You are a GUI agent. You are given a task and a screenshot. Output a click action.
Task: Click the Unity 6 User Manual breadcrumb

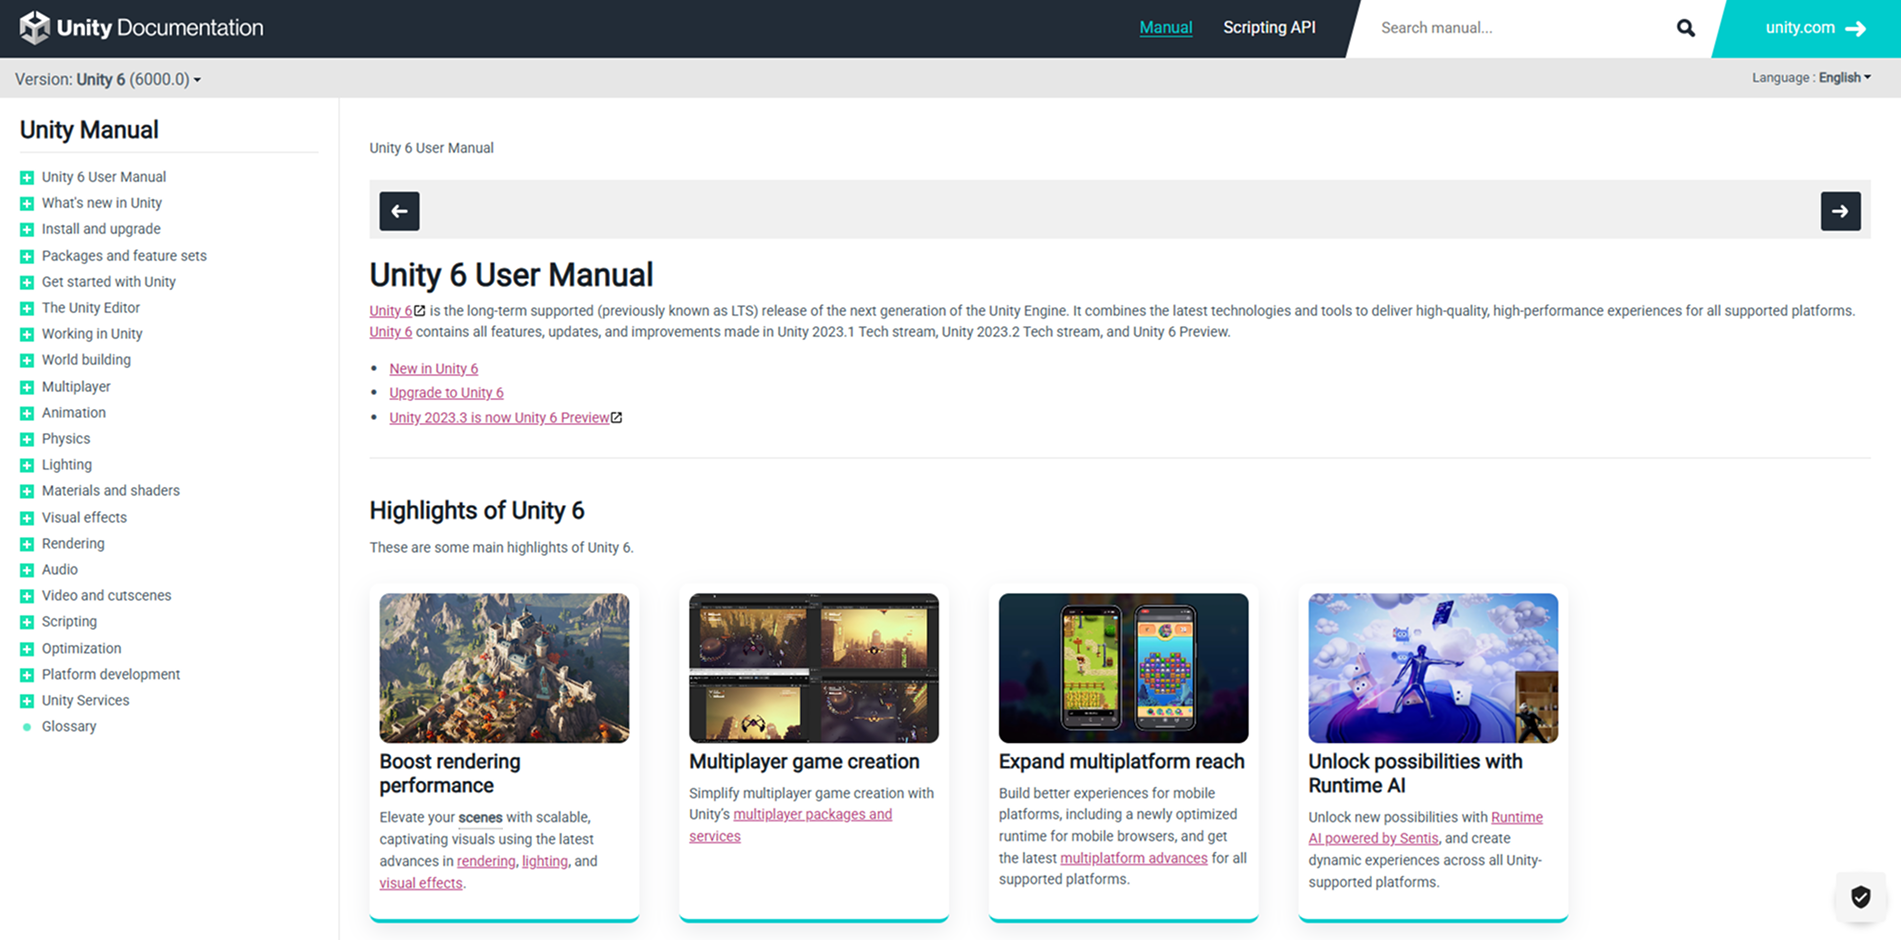[431, 148]
